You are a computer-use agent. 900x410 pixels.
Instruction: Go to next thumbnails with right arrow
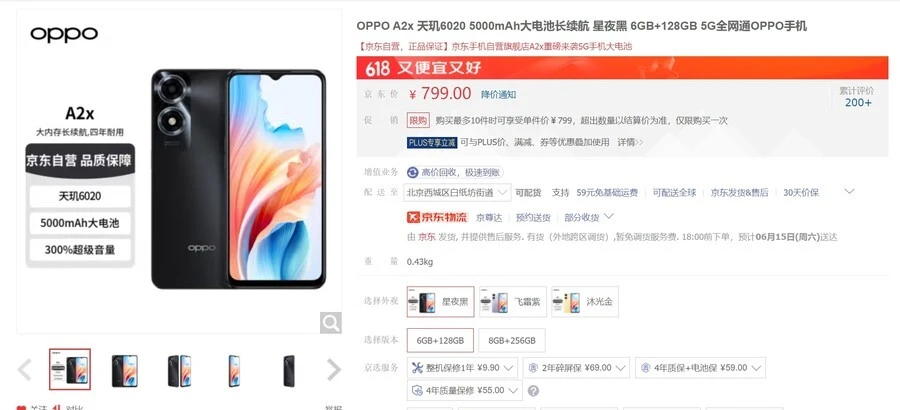(x=333, y=370)
